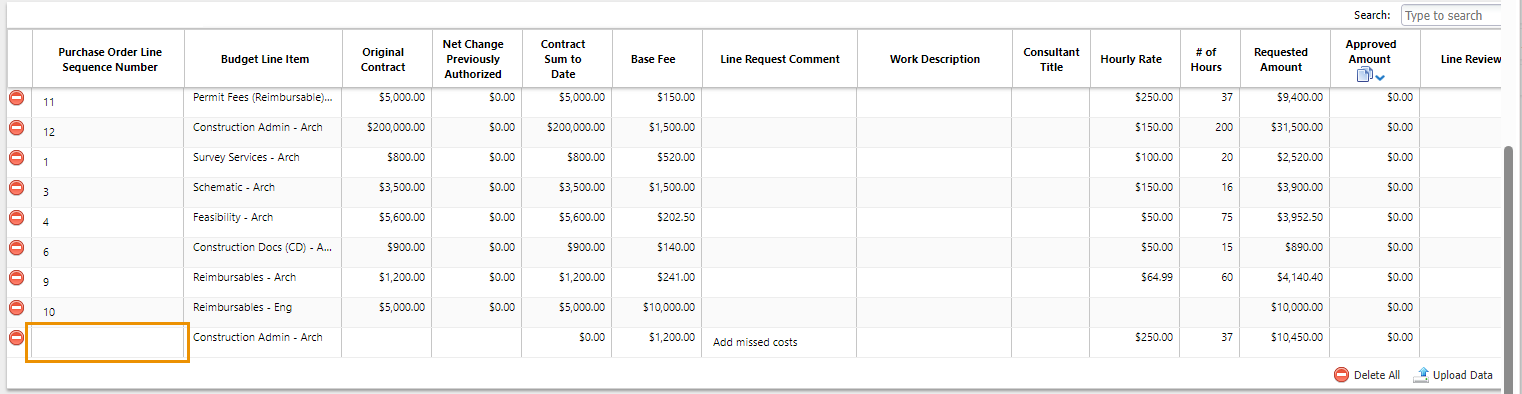Click the Add missed costs comment cell
Viewport: 1522px width, 394px height.
coord(779,342)
